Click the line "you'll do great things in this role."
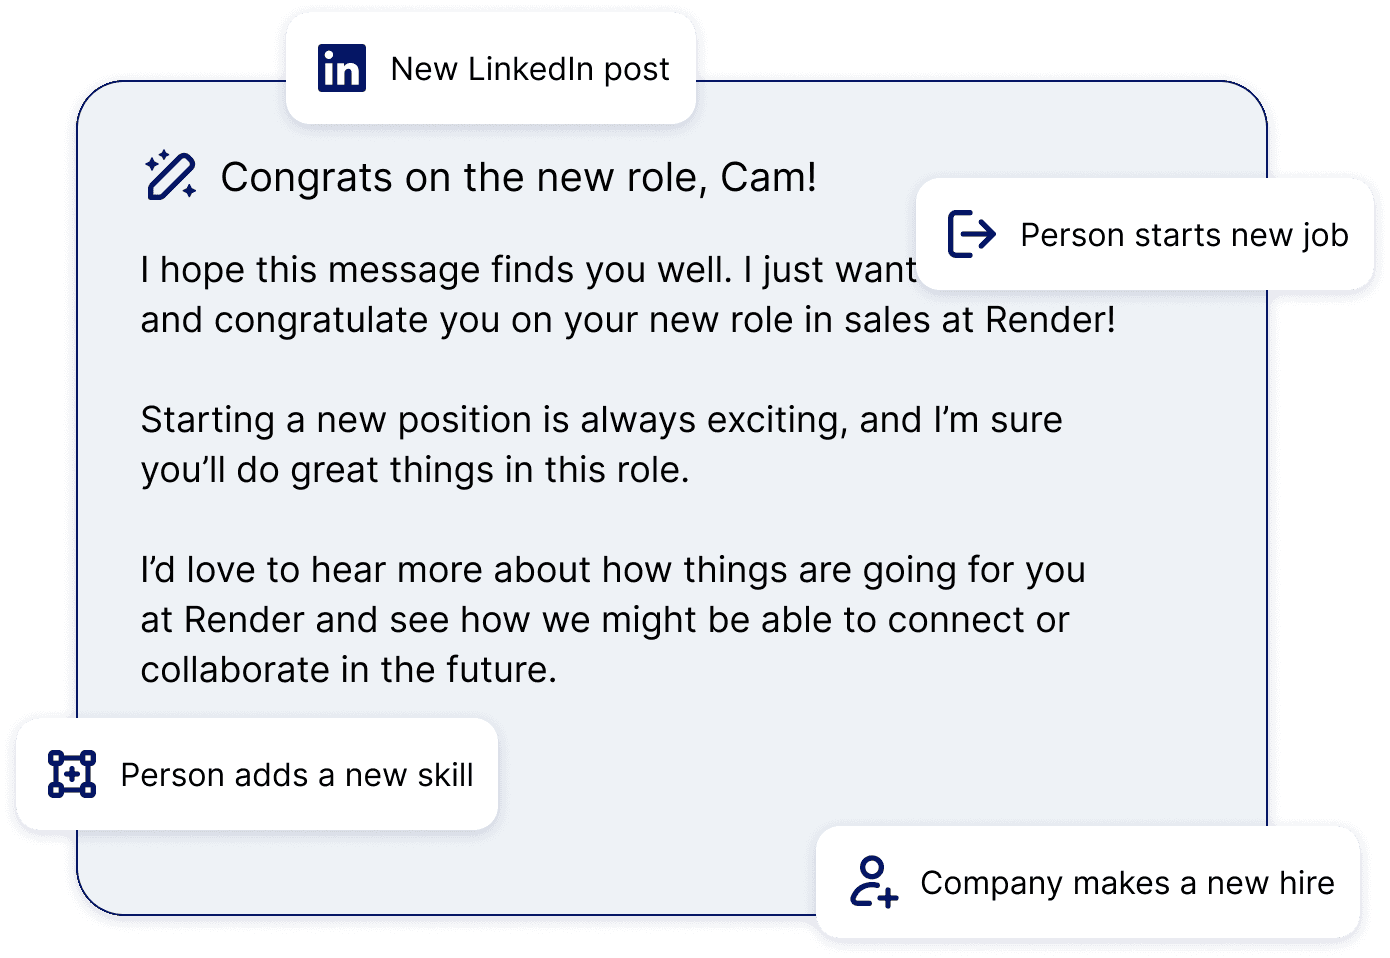 [414, 470]
